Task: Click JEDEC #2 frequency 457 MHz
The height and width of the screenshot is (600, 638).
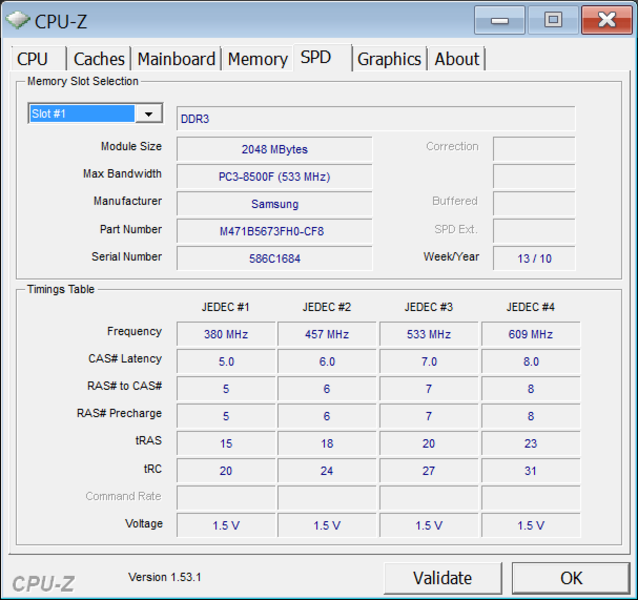Action: (x=327, y=334)
